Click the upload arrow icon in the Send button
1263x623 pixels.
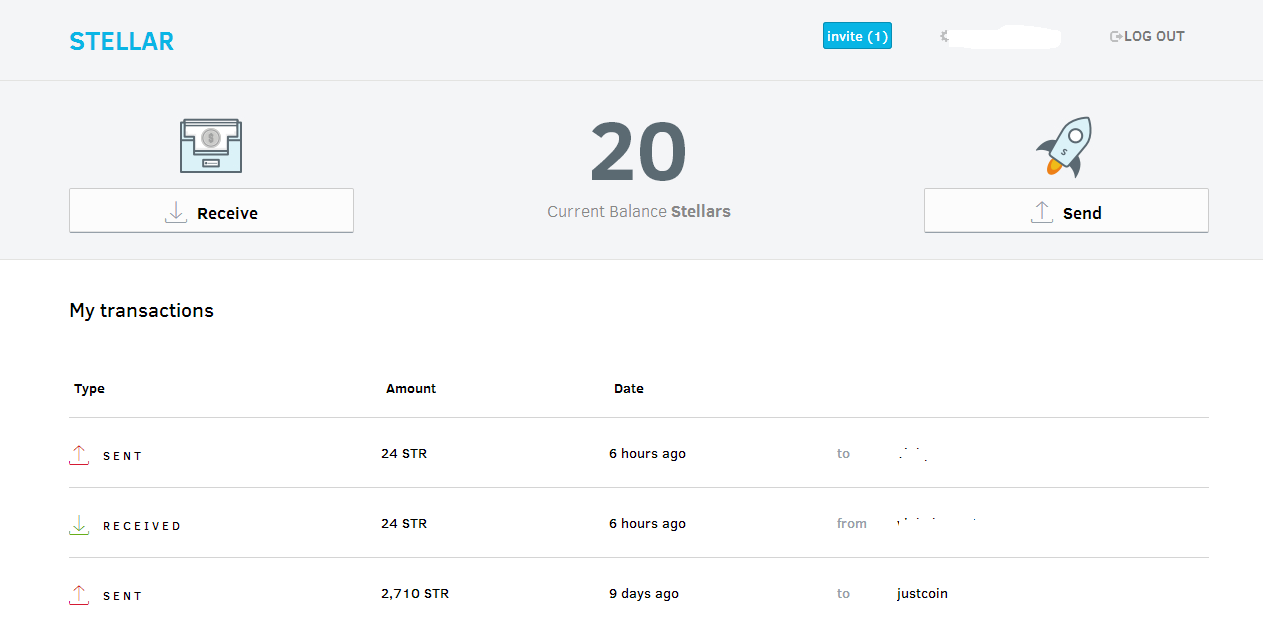[1041, 212]
